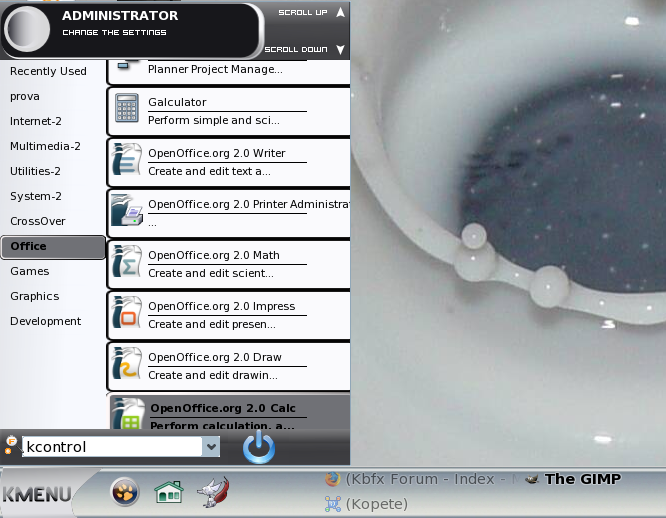Click the OpenOffice.org Impress icon
This screenshot has height=518, width=666.
126,312
